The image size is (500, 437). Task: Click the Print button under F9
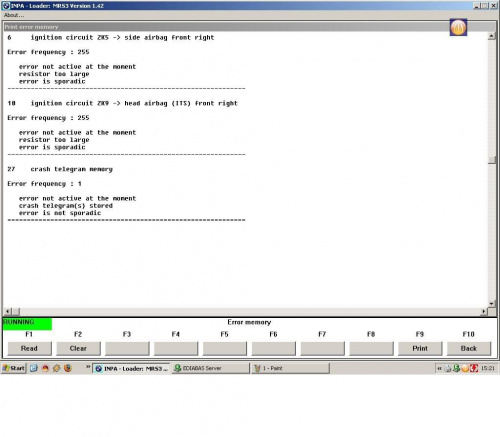[x=420, y=348]
